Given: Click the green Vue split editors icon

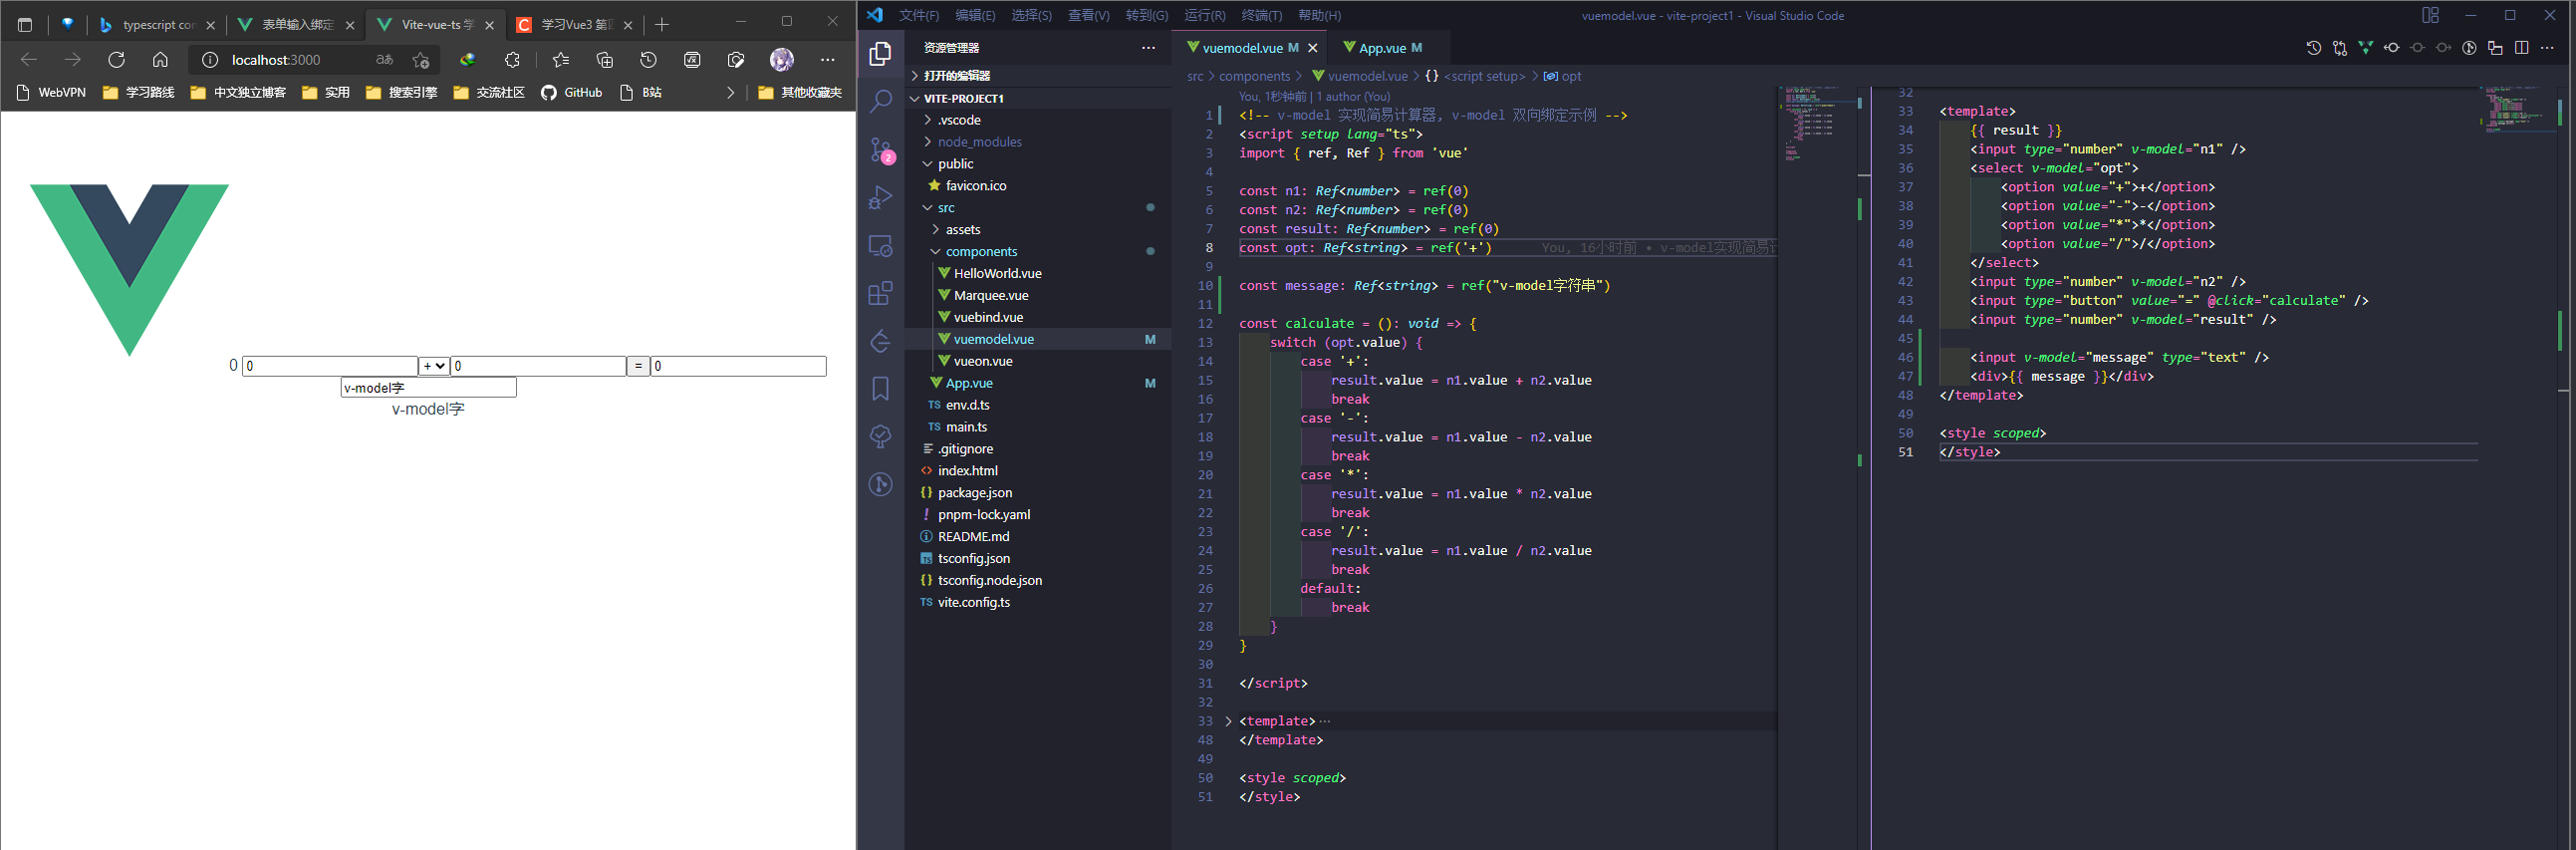Looking at the screenshot, I should pyautogui.click(x=2366, y=47).
